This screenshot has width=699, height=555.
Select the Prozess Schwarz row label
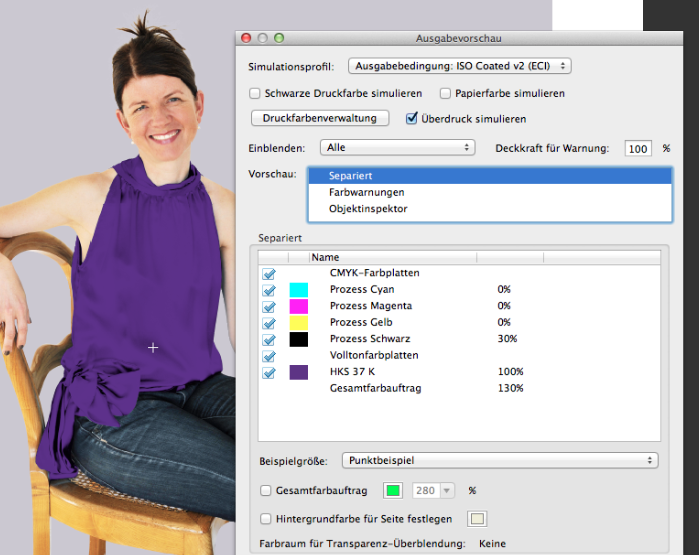click(370, 339)
